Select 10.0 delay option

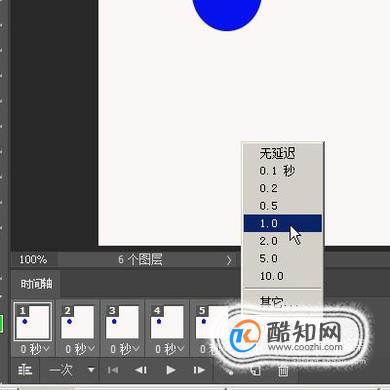point(283,276)
